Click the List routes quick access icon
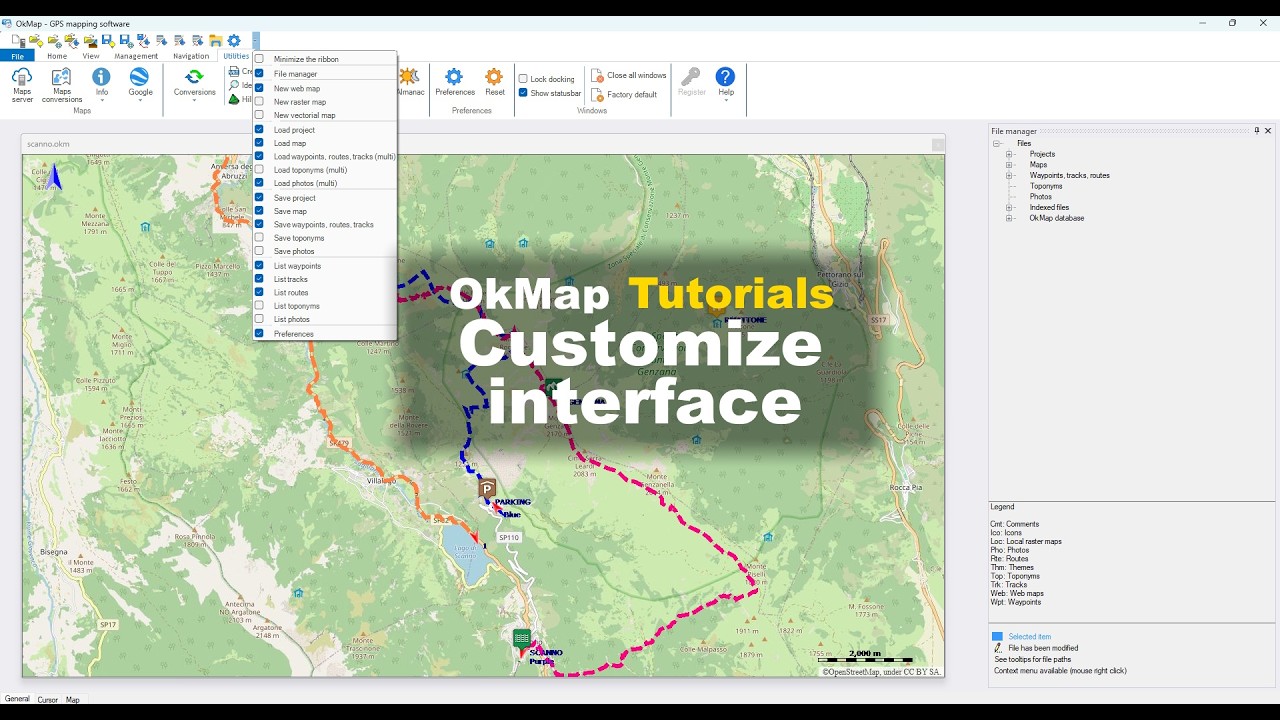 (x=197, y=41)
